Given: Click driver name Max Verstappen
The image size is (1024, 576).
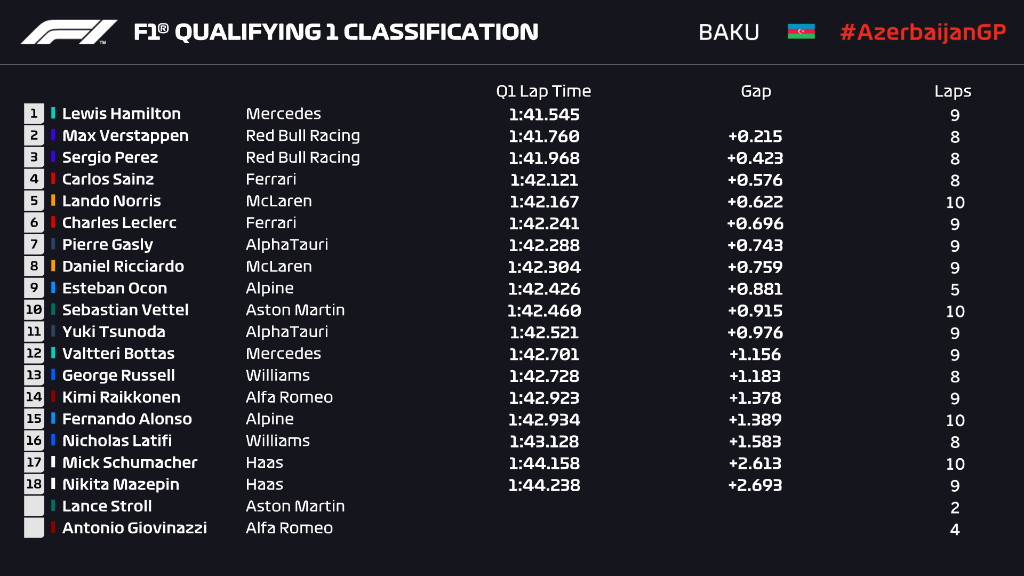Looking at the screenshot, I should tap(125, 136).
